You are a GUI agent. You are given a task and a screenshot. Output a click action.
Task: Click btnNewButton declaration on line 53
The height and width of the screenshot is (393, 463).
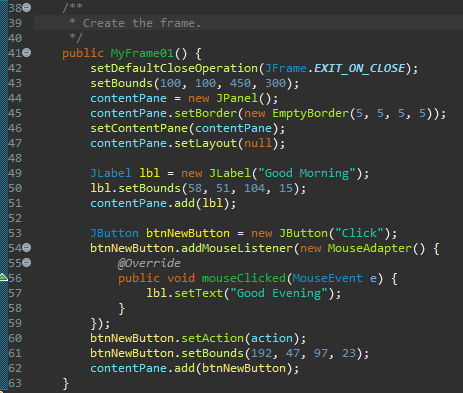188,233
